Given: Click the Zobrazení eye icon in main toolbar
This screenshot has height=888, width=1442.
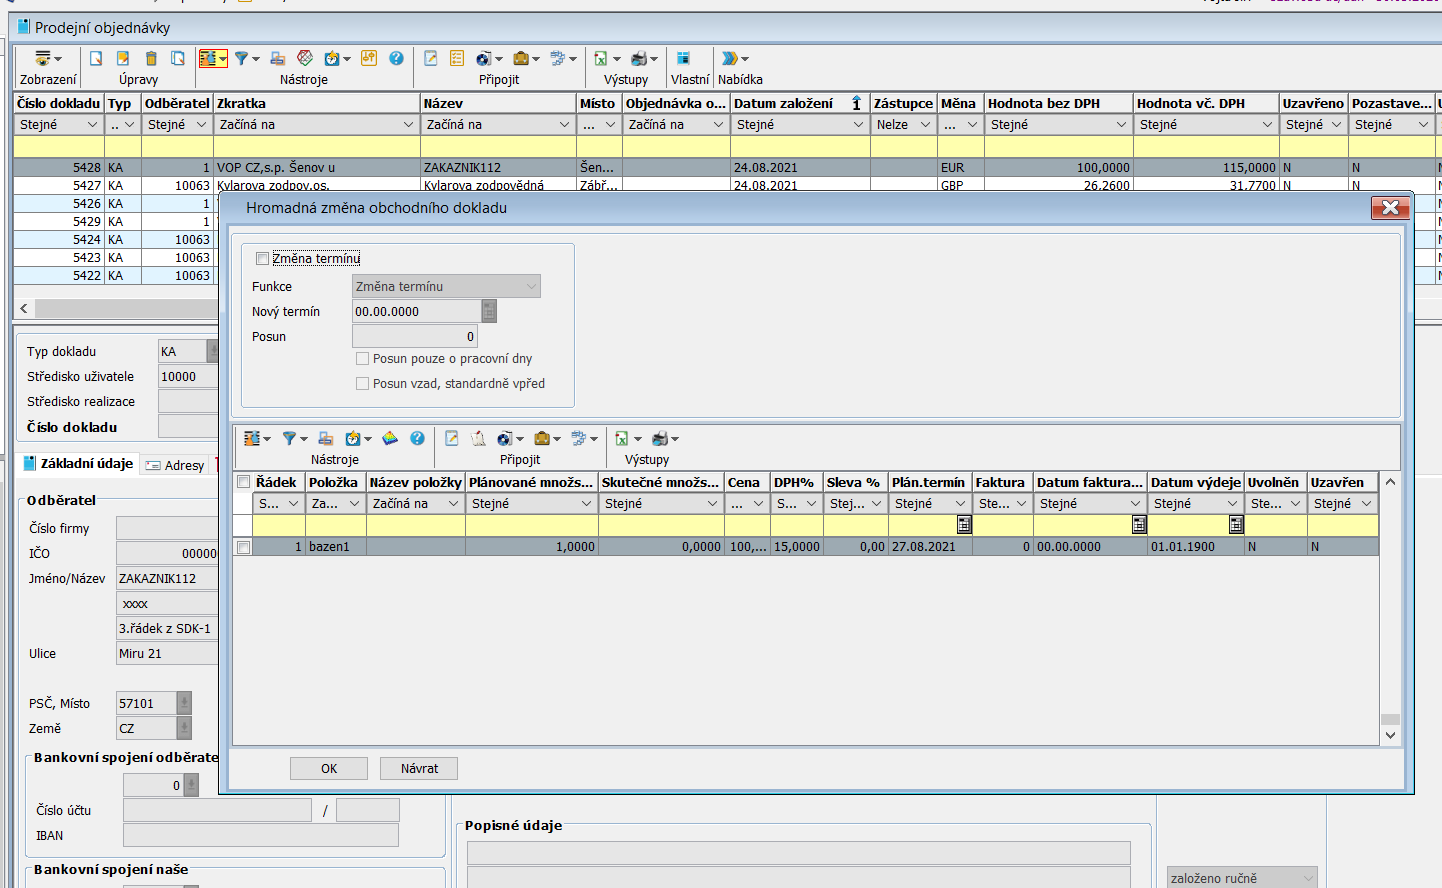Looking at the screenshot, I should [43, 59].
